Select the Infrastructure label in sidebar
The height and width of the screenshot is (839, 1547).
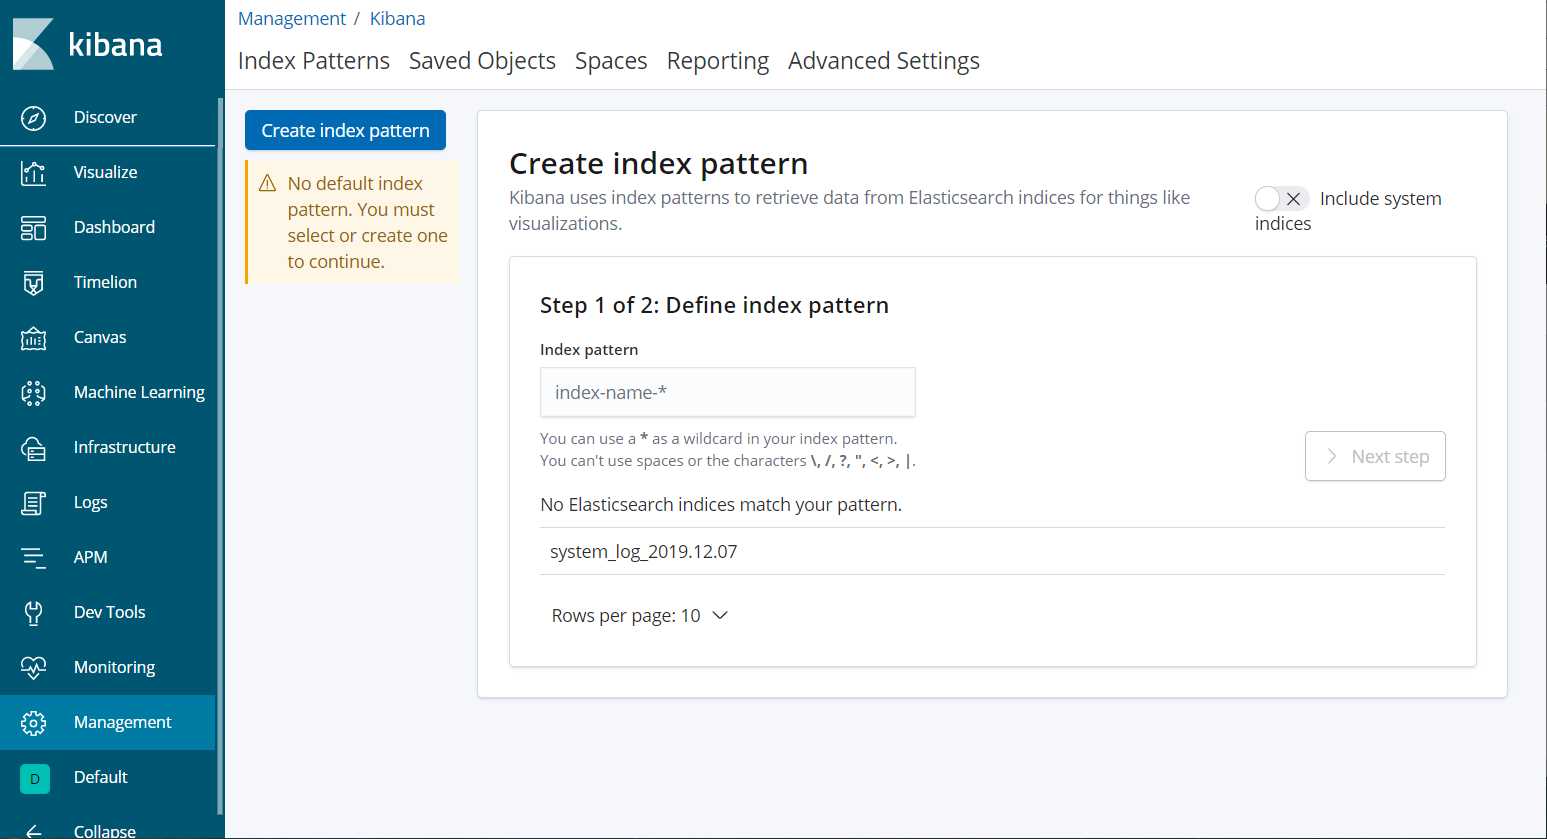124,447
